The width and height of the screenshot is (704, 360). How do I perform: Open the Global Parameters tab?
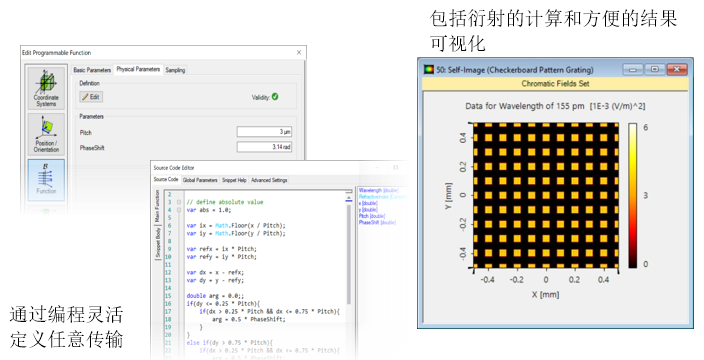(x=200, y=180)
